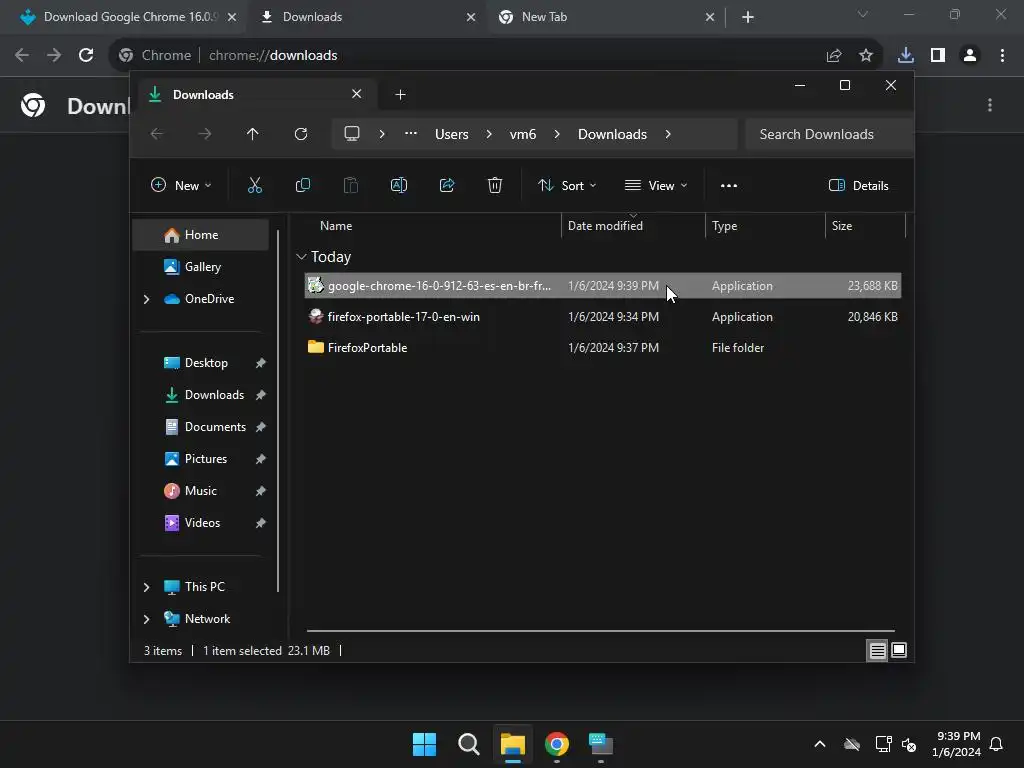
Task: Click Users in the breadcrumb path
Action: (x=451, y=134)
